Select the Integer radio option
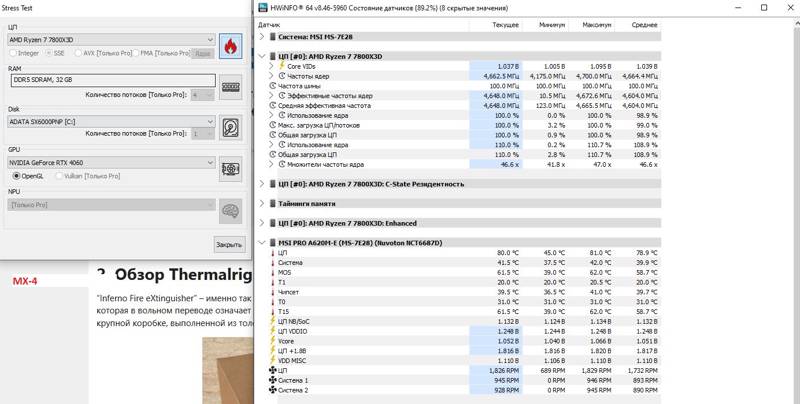 [x=13, y=53]
